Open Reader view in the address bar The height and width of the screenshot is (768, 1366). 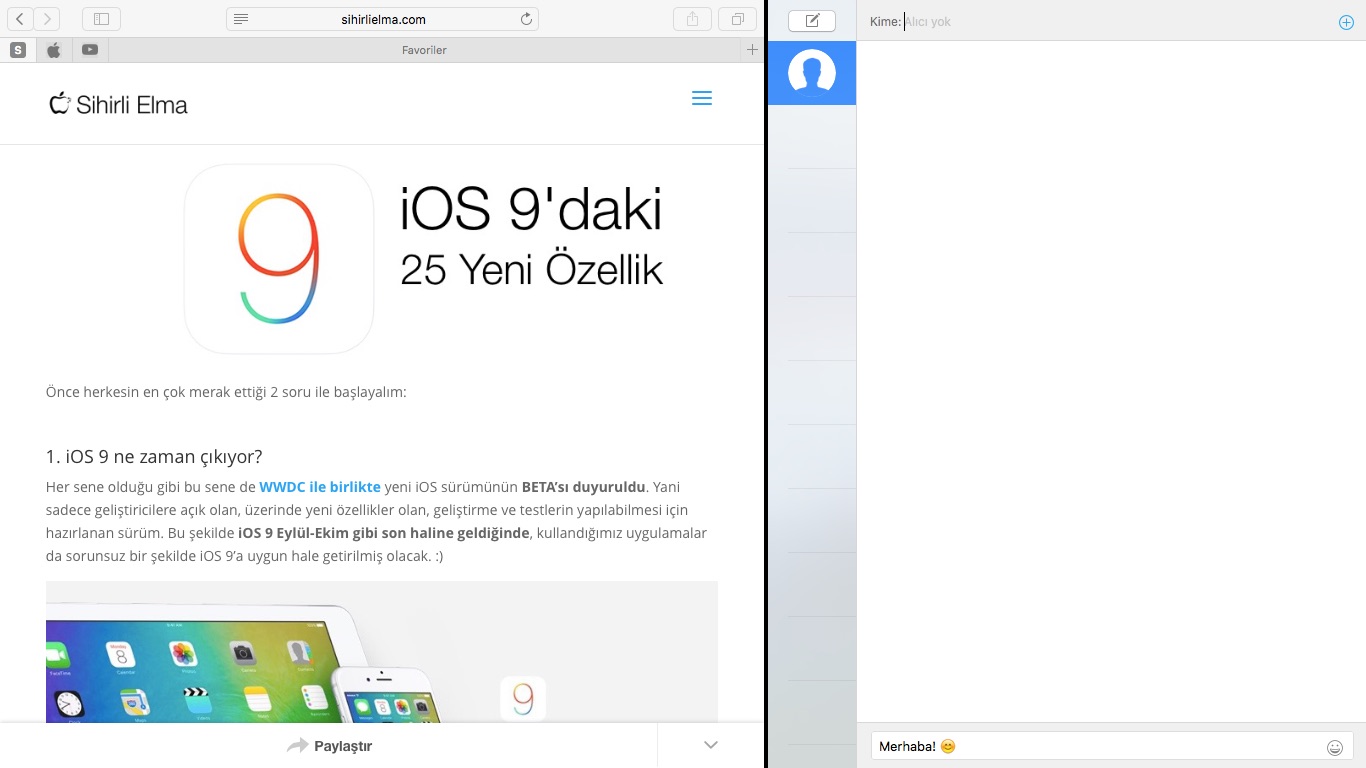point(240,19)
